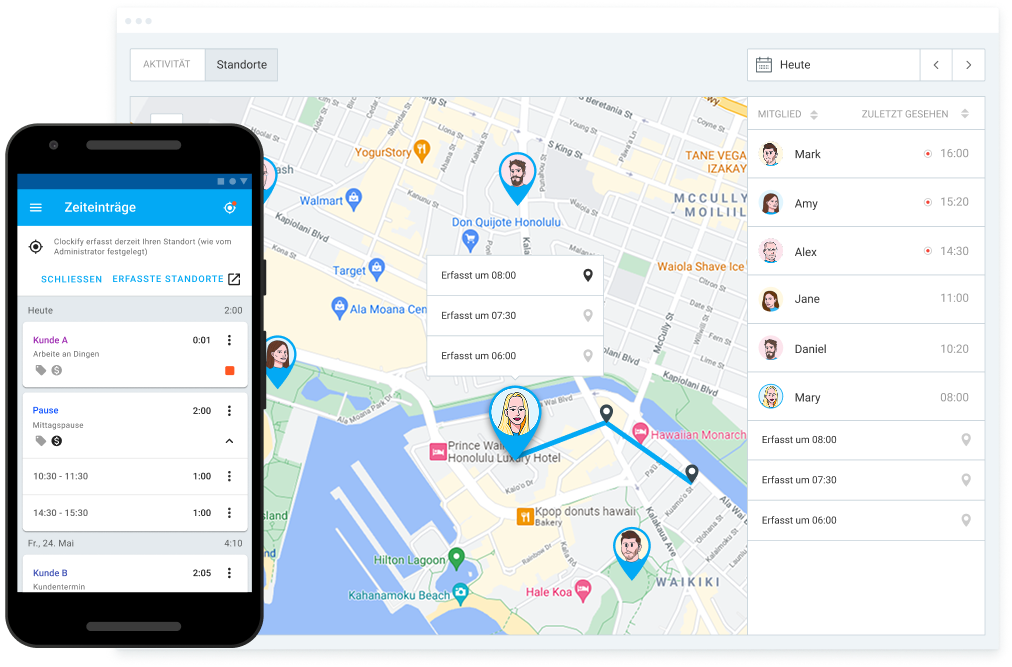Viewport: 1012px width, 667px height.
Task: Select the Standorte tab
Action: [241, 65]
